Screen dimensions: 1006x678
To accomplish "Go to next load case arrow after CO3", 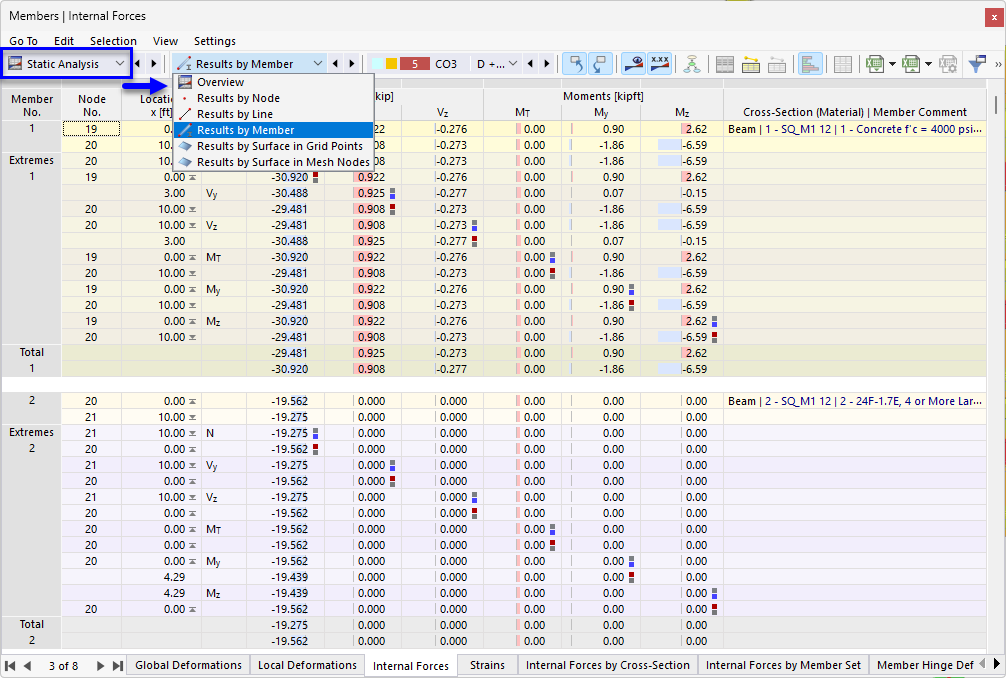I will click(x=547, y=64).
